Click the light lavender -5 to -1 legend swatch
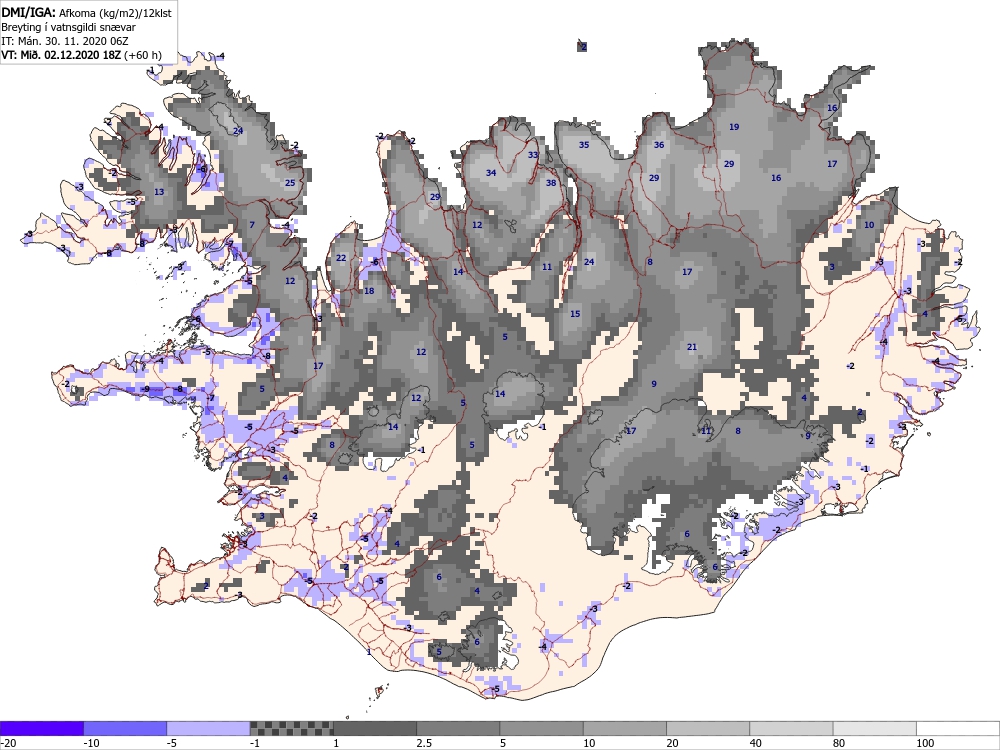The width and height of the screenshot is (1000, 750). point(209,729)
